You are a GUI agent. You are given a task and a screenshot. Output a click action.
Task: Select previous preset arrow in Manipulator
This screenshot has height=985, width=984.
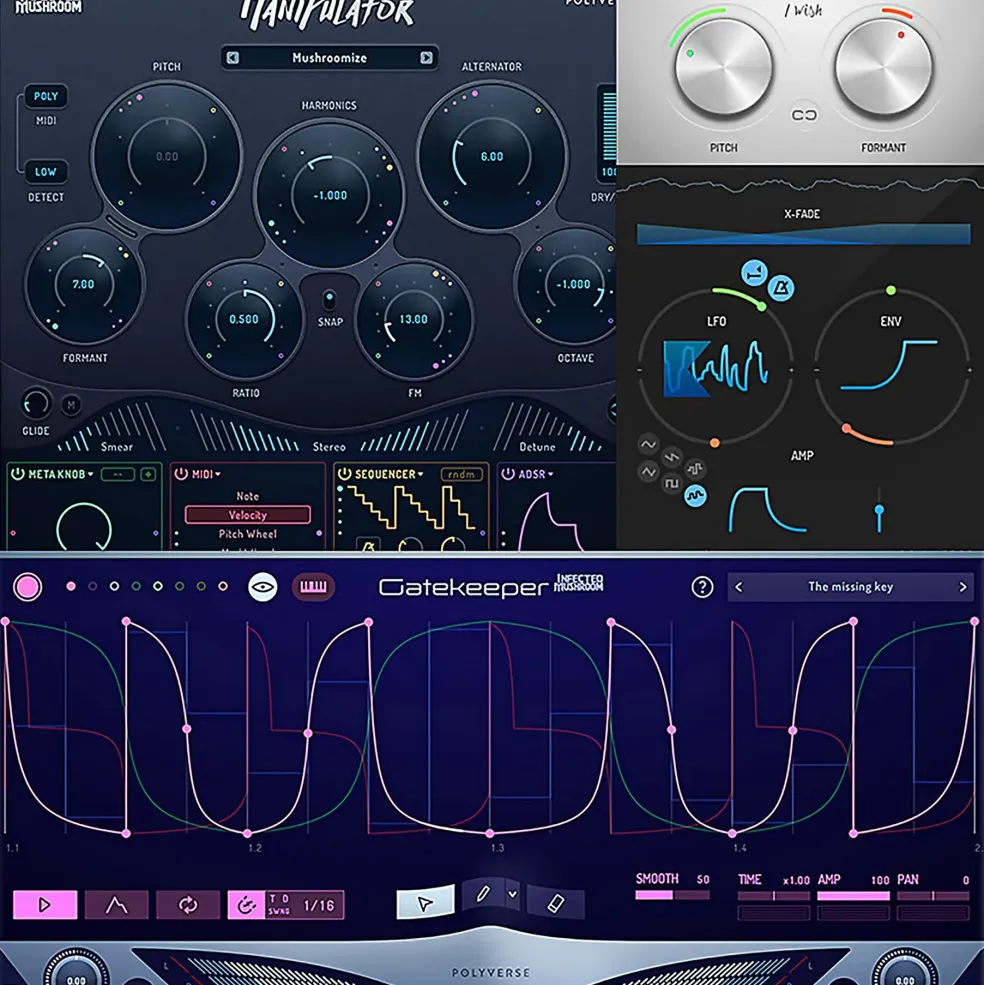click(x=232, y=58)
